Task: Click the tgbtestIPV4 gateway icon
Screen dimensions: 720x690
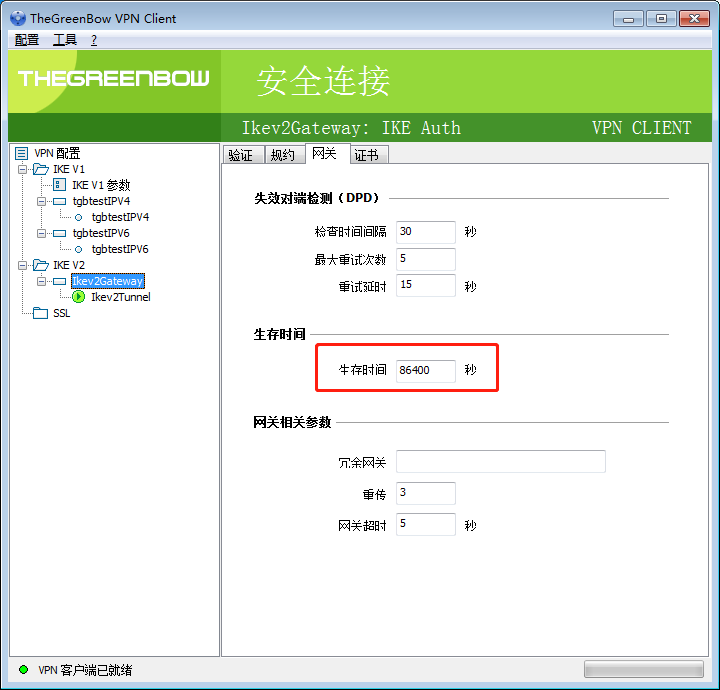Action: pyautogui.click(x=60, y=201)
